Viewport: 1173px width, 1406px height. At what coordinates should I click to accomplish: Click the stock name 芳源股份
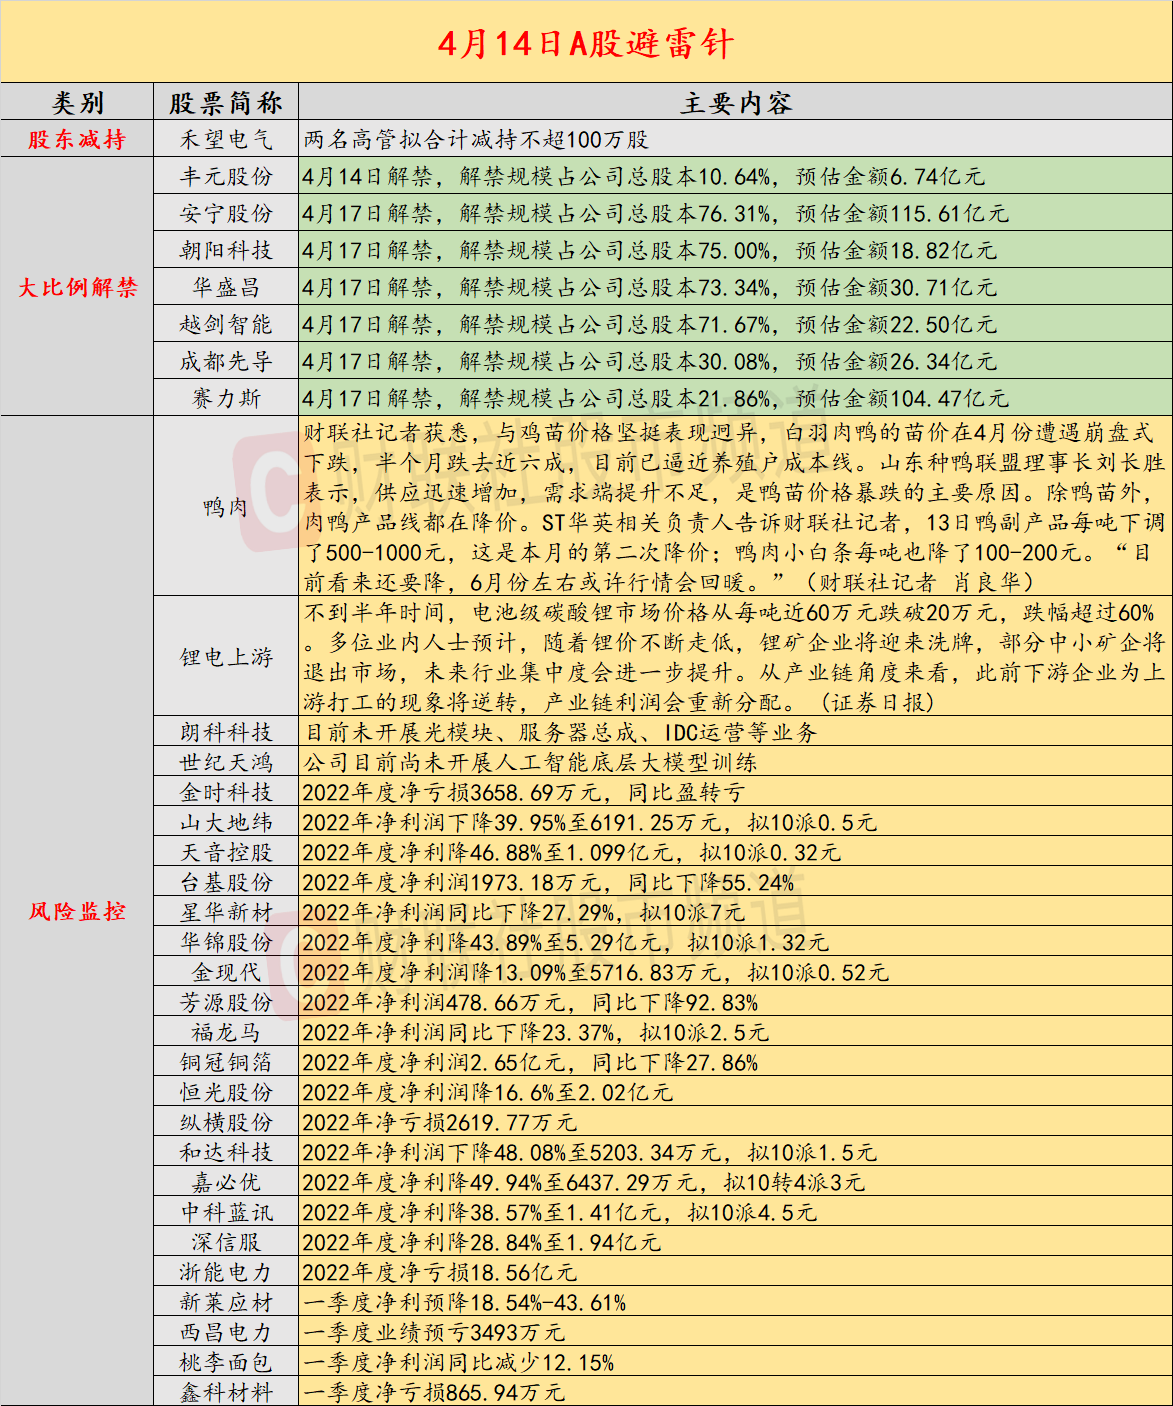[226, 1003]
